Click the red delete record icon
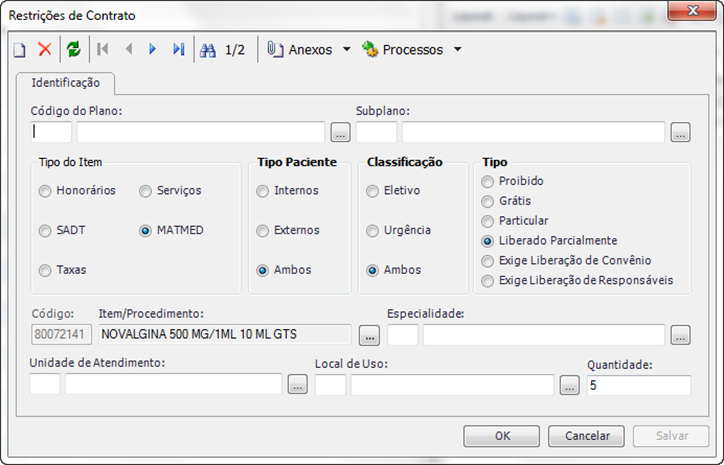Image resolution: width=724 pixels, height=465 pixels. point(44,49)
